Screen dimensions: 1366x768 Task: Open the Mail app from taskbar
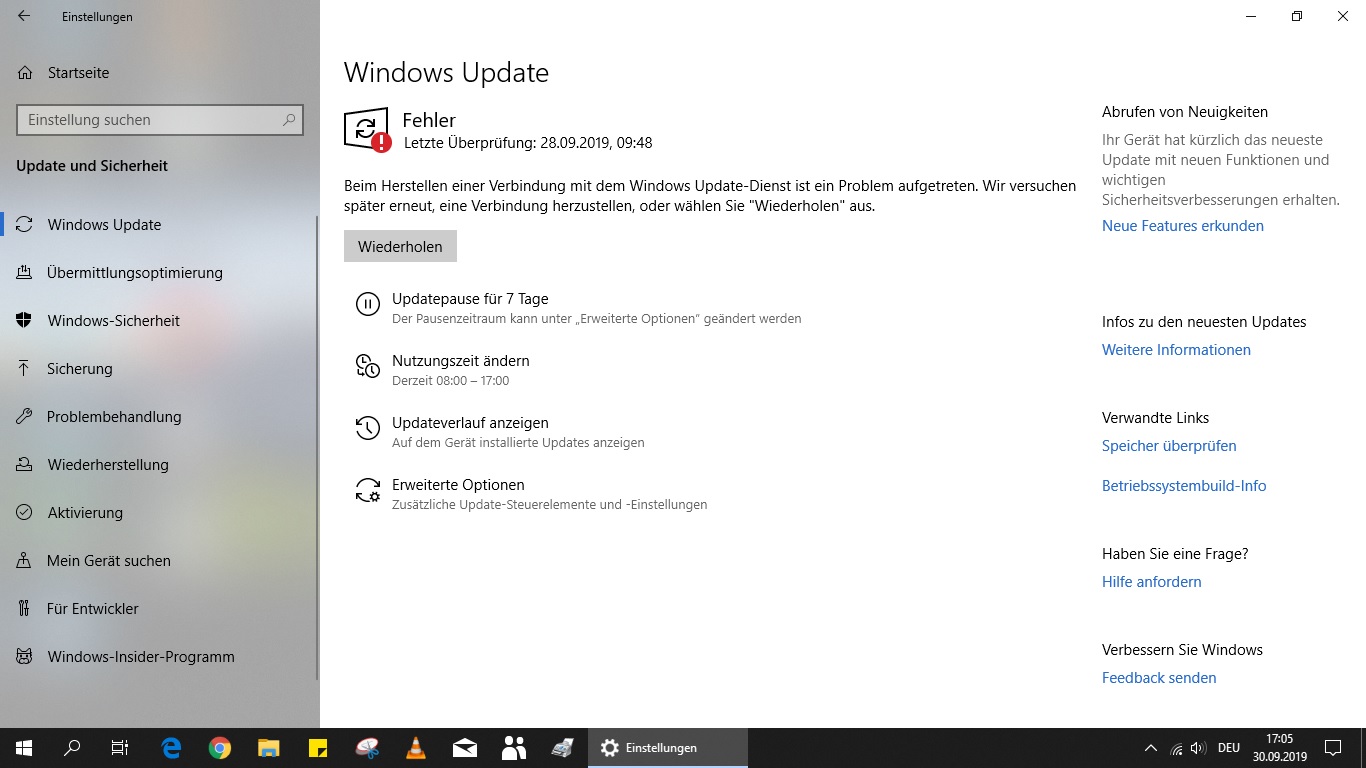point(465,748)
